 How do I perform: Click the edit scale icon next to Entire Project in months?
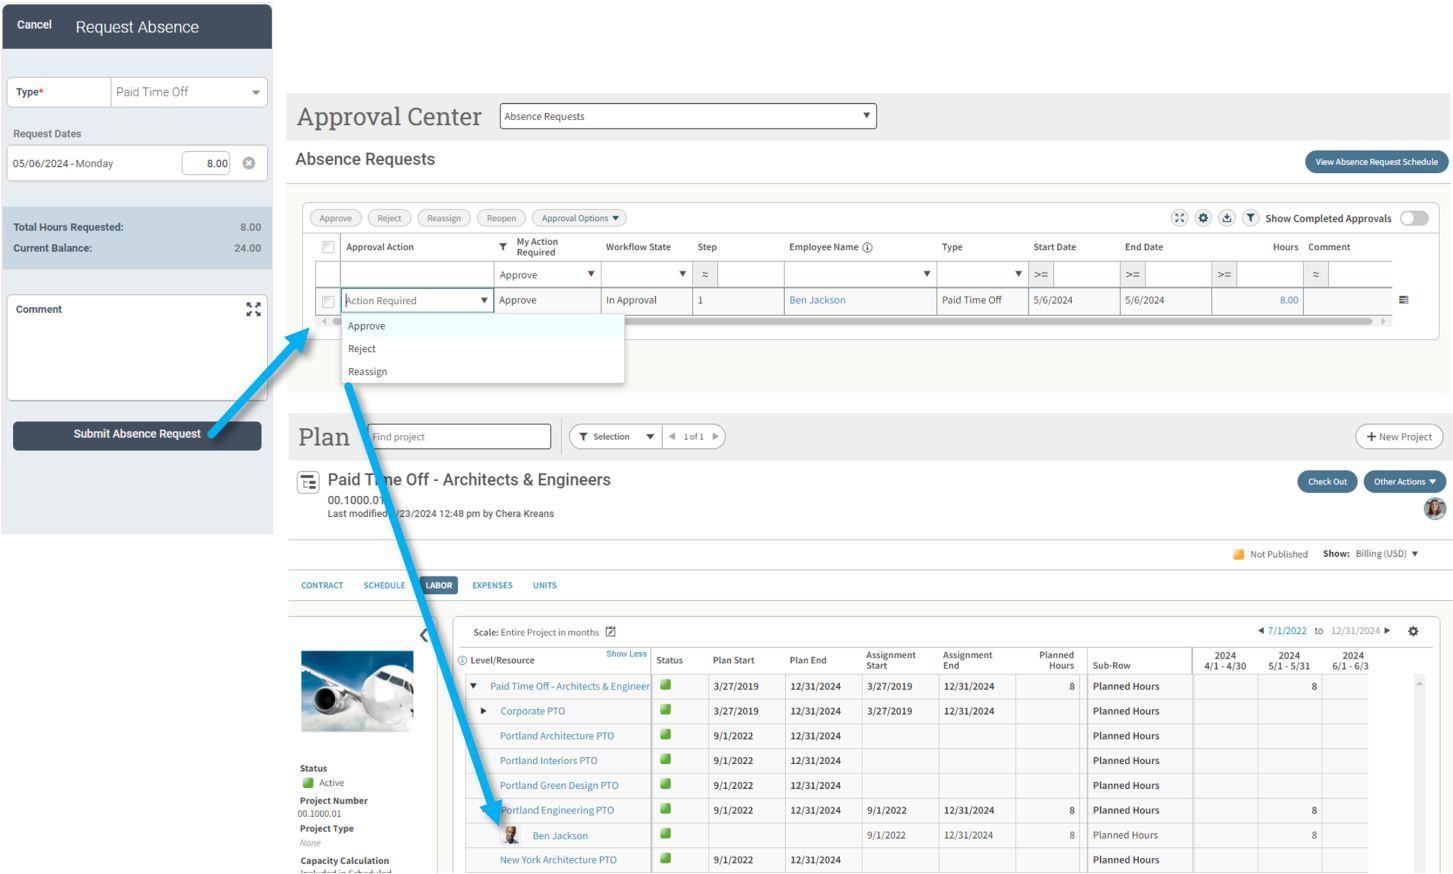(x=611, y=632)
